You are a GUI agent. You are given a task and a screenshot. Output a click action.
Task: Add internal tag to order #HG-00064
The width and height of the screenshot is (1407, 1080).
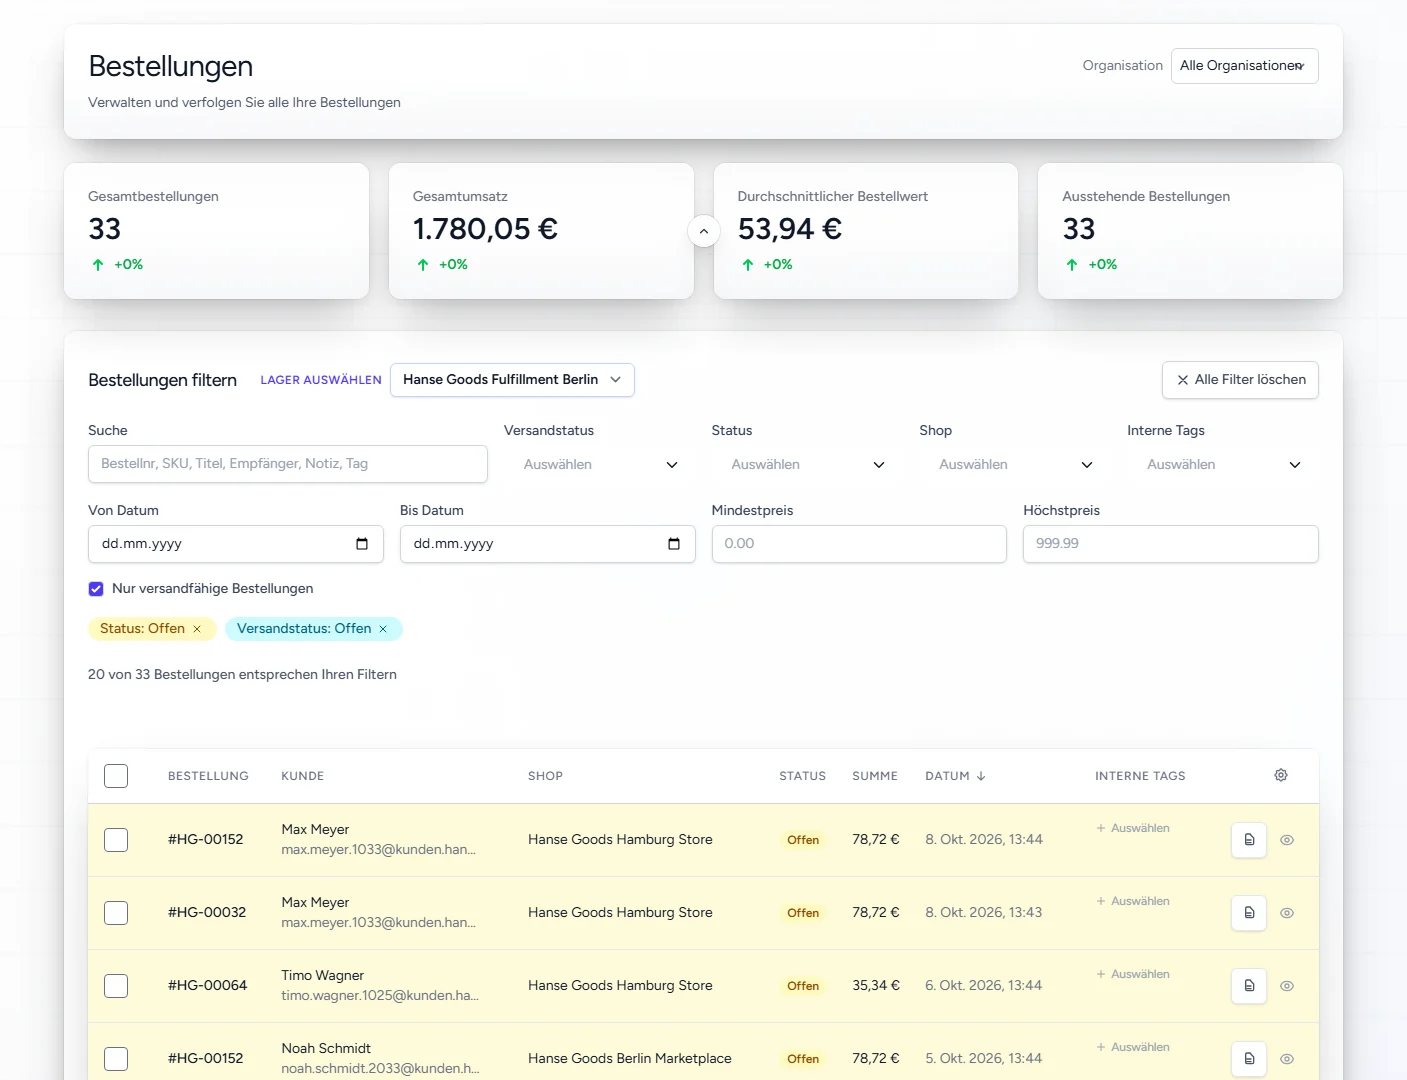point(1133,974)
